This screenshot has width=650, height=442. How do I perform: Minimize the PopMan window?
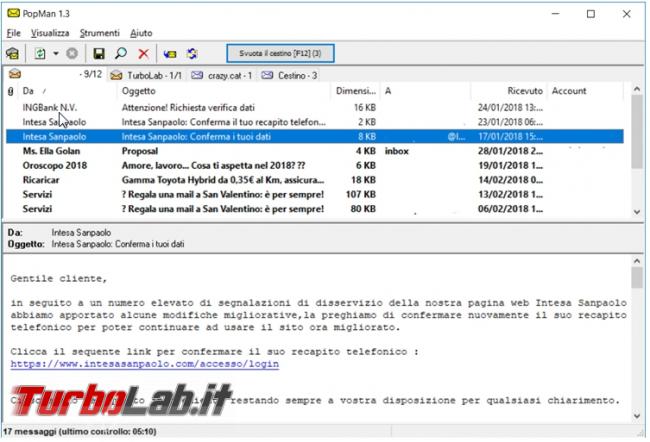pos(555,14)
